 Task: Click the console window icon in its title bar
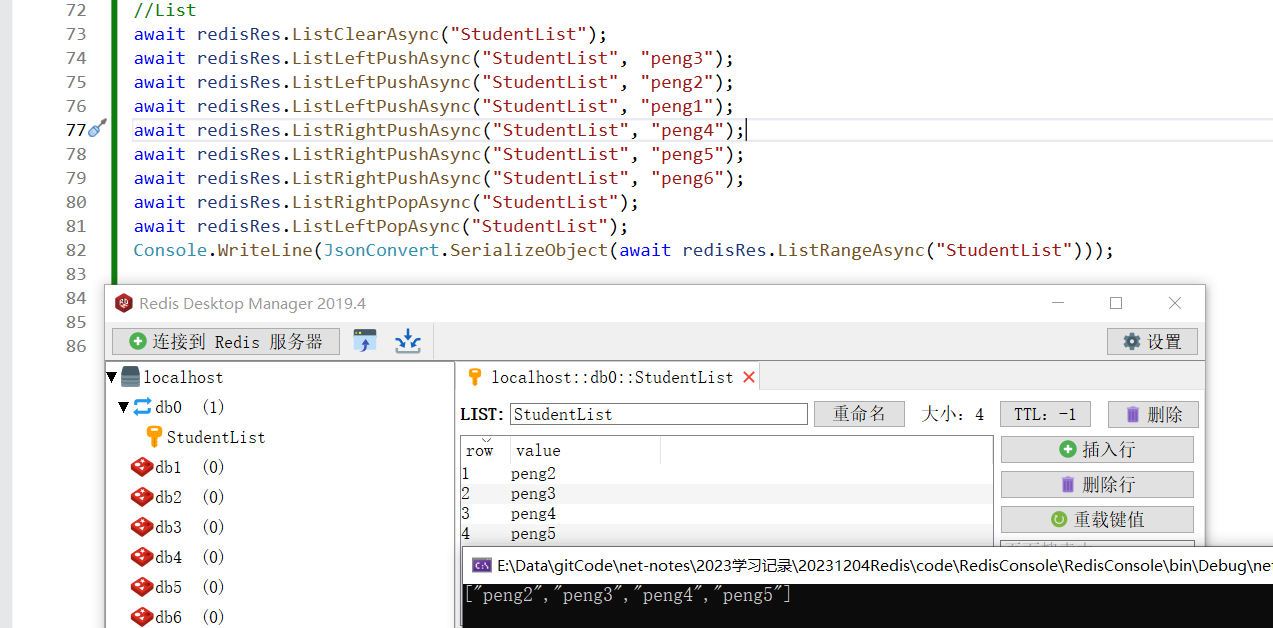point(481,565)
